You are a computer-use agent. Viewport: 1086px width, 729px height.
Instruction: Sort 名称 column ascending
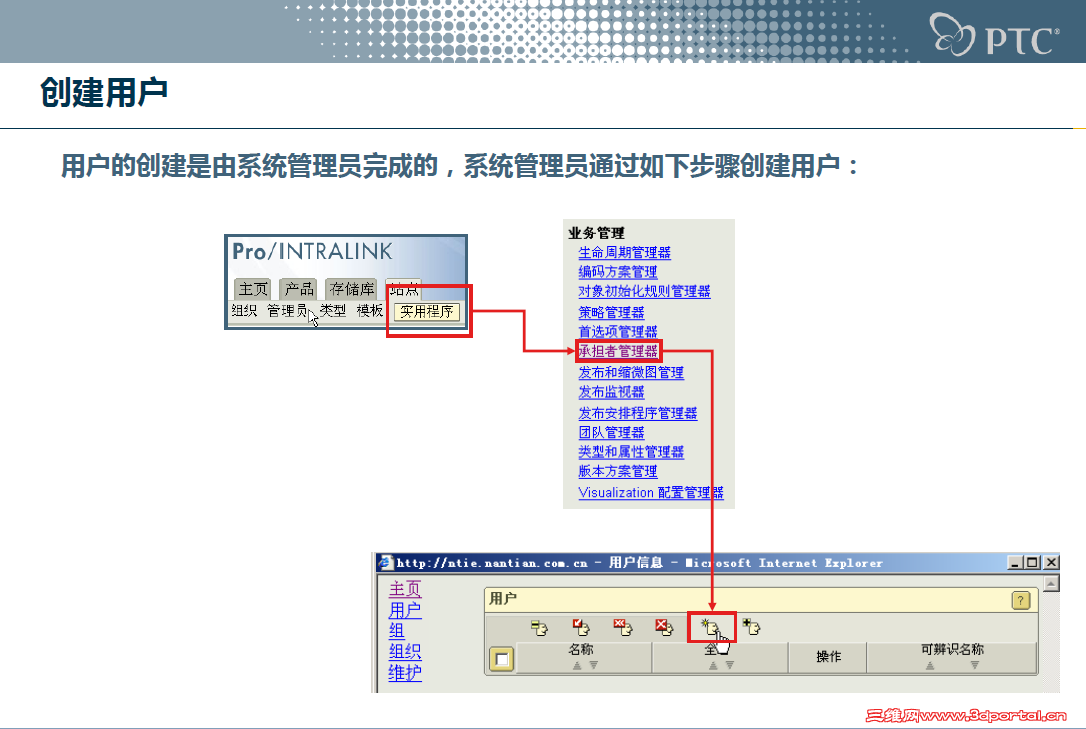coord(576,665)
